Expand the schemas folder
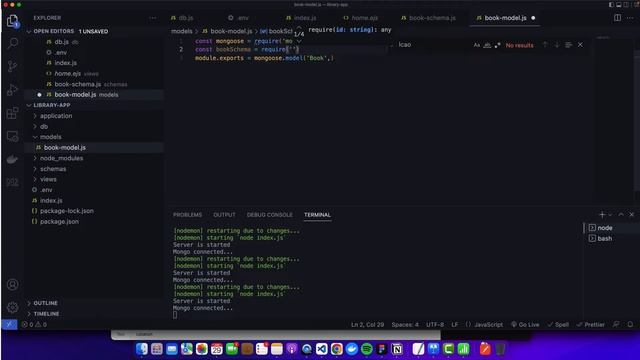This screenshot has height=360, width=640. coord(53,169)
